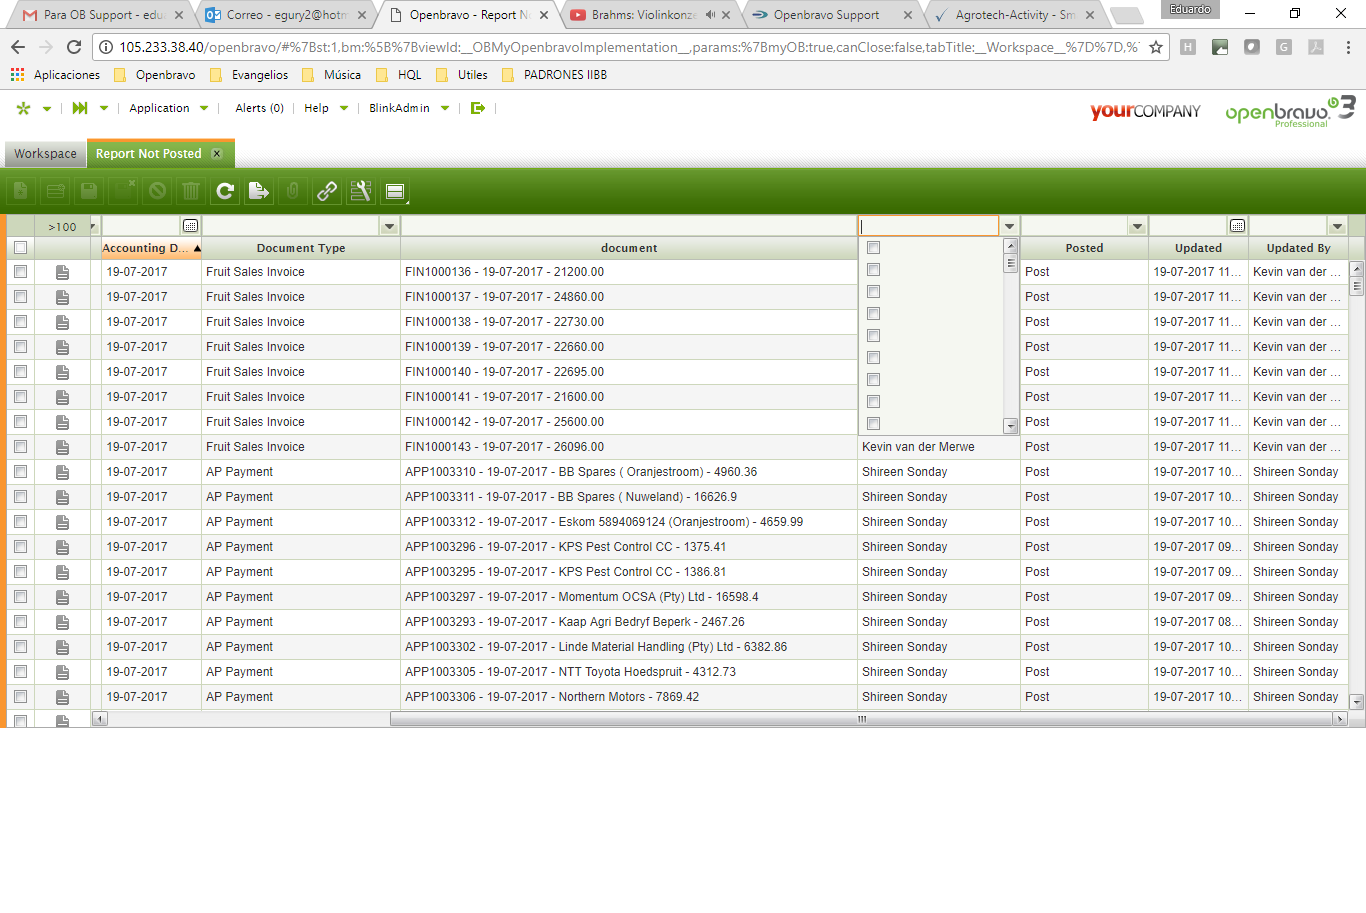Click the picklist scroll-down arrow
This screenshot has width=1366, height=913.
(x=1011, y=426)
